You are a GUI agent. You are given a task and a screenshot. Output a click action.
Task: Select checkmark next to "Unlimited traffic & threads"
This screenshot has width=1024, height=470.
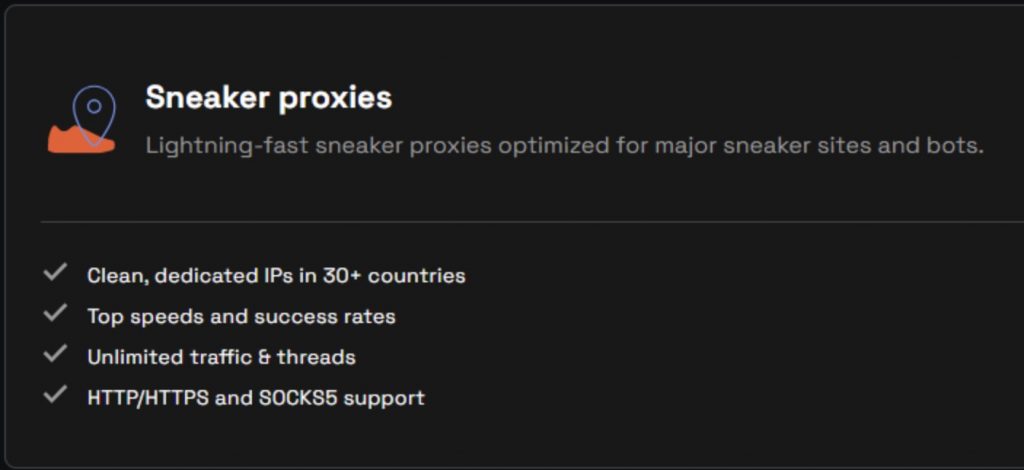point(55,354)
